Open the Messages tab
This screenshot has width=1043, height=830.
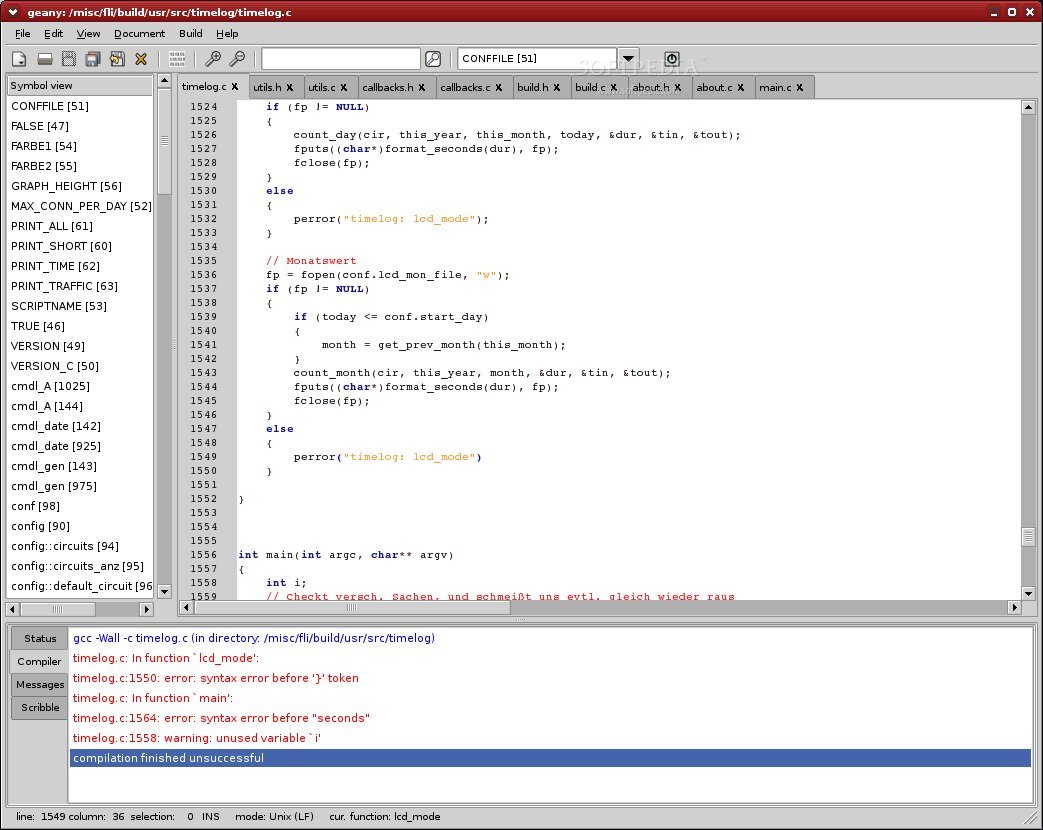click(40, 684)
